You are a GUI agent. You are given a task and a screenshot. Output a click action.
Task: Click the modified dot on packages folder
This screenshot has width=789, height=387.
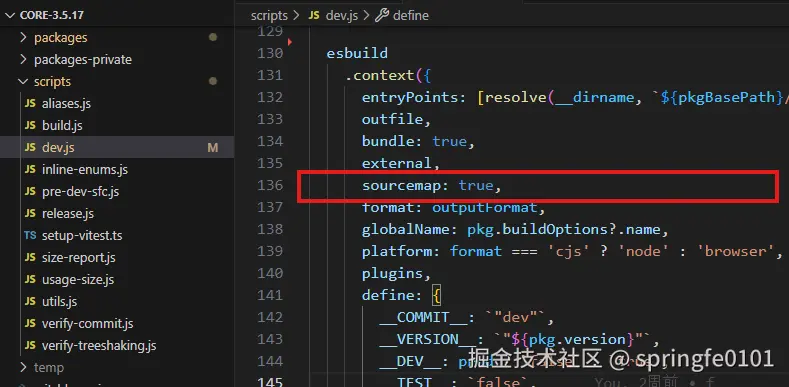pyautogui.click(x=213, y=37)
